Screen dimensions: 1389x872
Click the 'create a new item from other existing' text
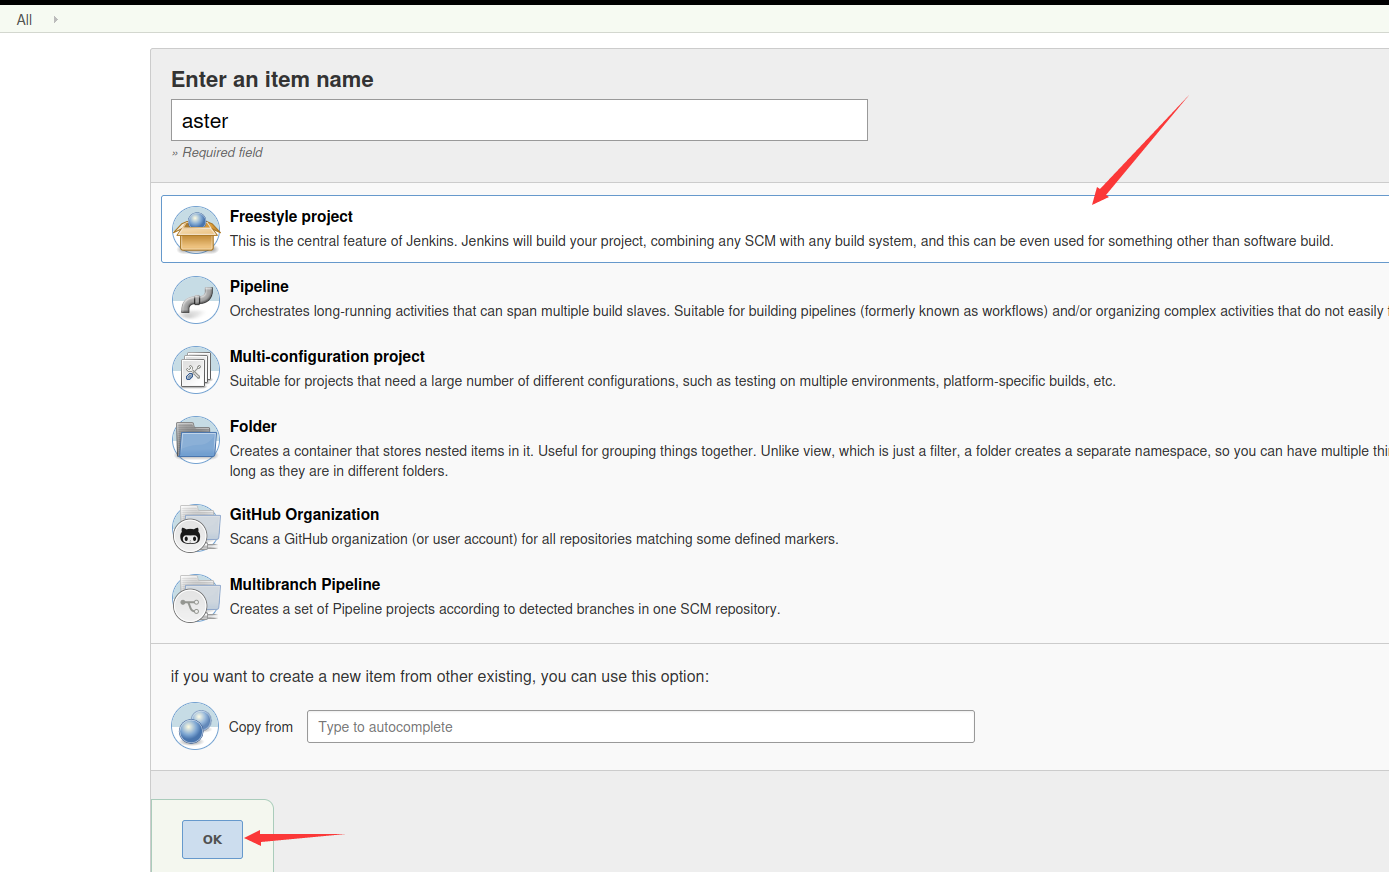tap(440, 676)
